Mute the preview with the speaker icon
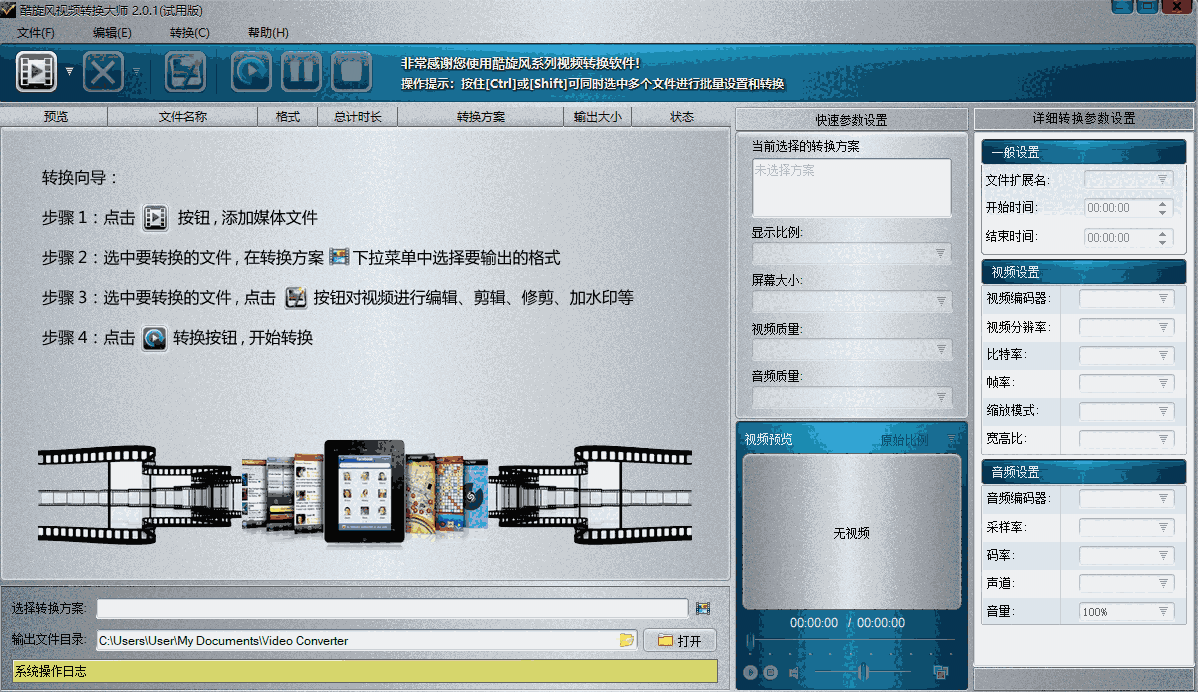The width and height of the screenshot is (1198, 692). coord(793,673)
